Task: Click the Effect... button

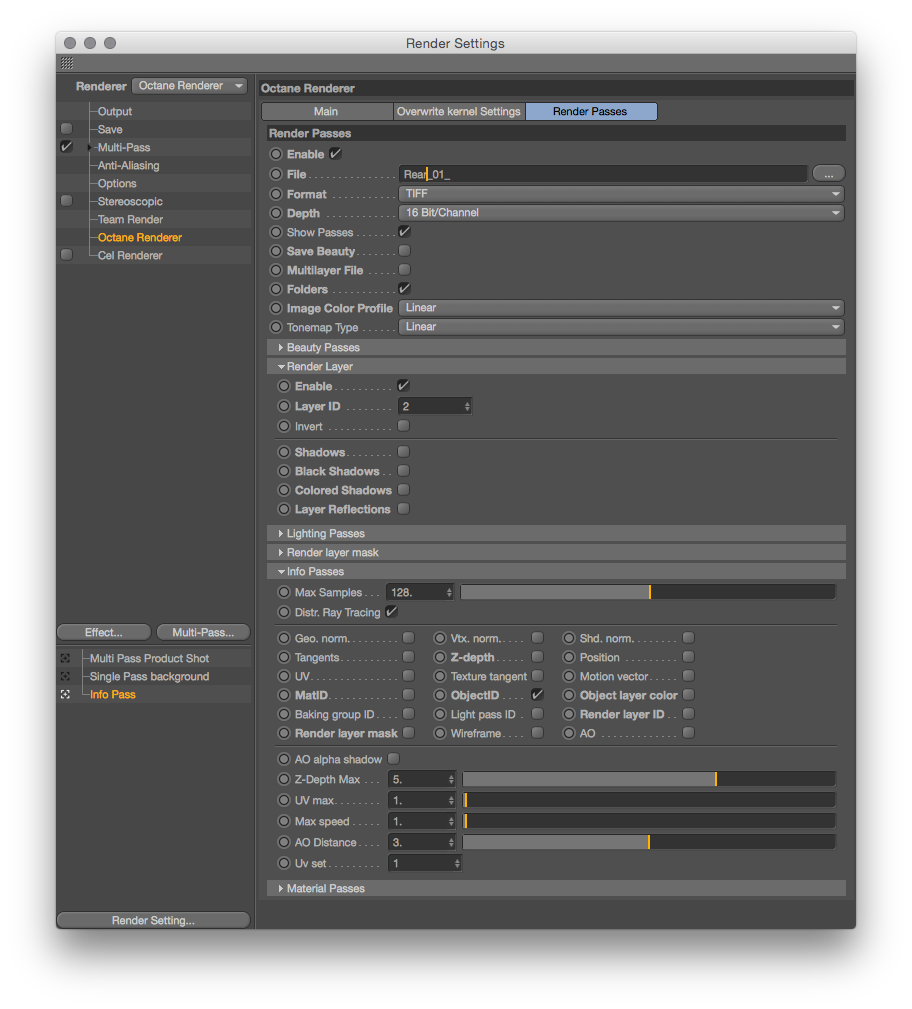Action: click(104, 633)
